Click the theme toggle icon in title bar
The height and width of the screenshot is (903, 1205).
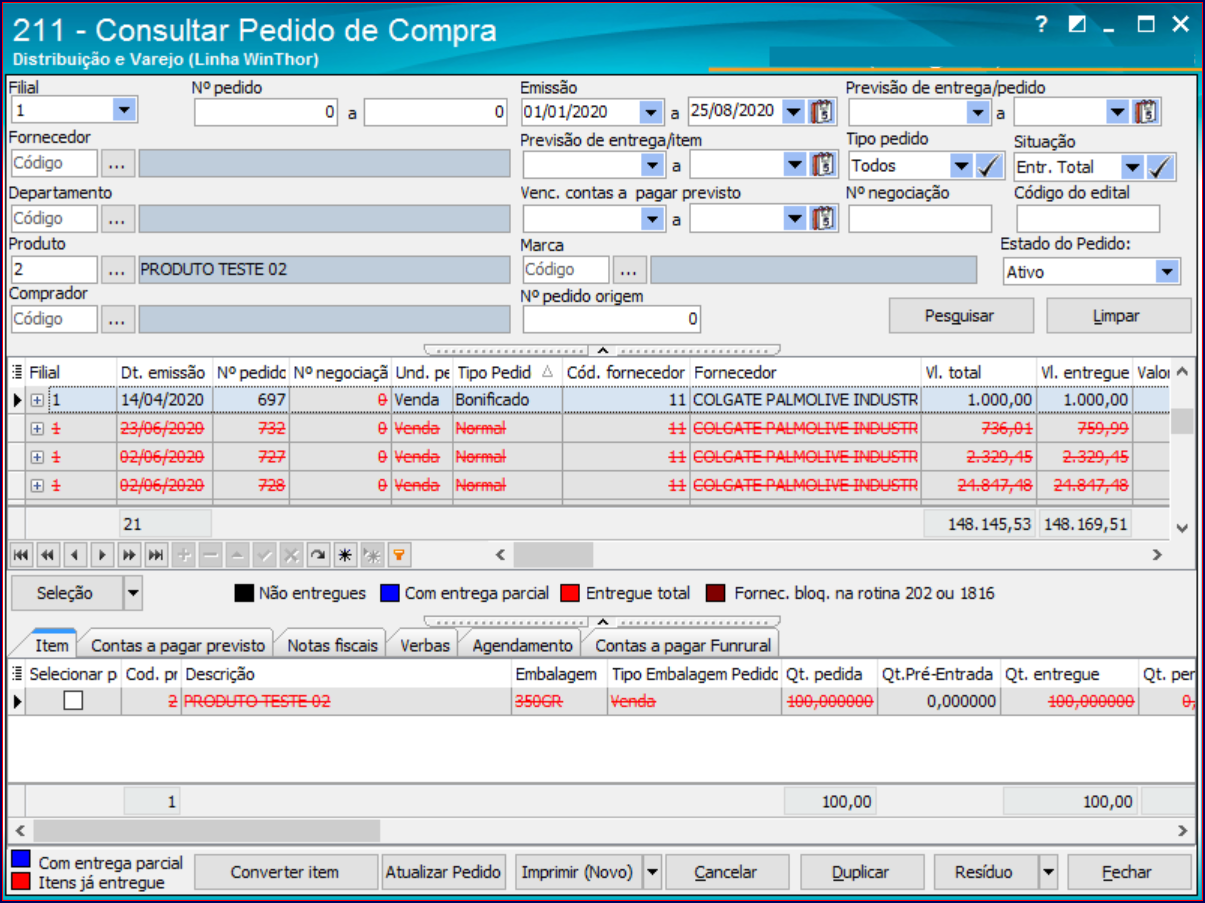click(x=1077, y=25)
